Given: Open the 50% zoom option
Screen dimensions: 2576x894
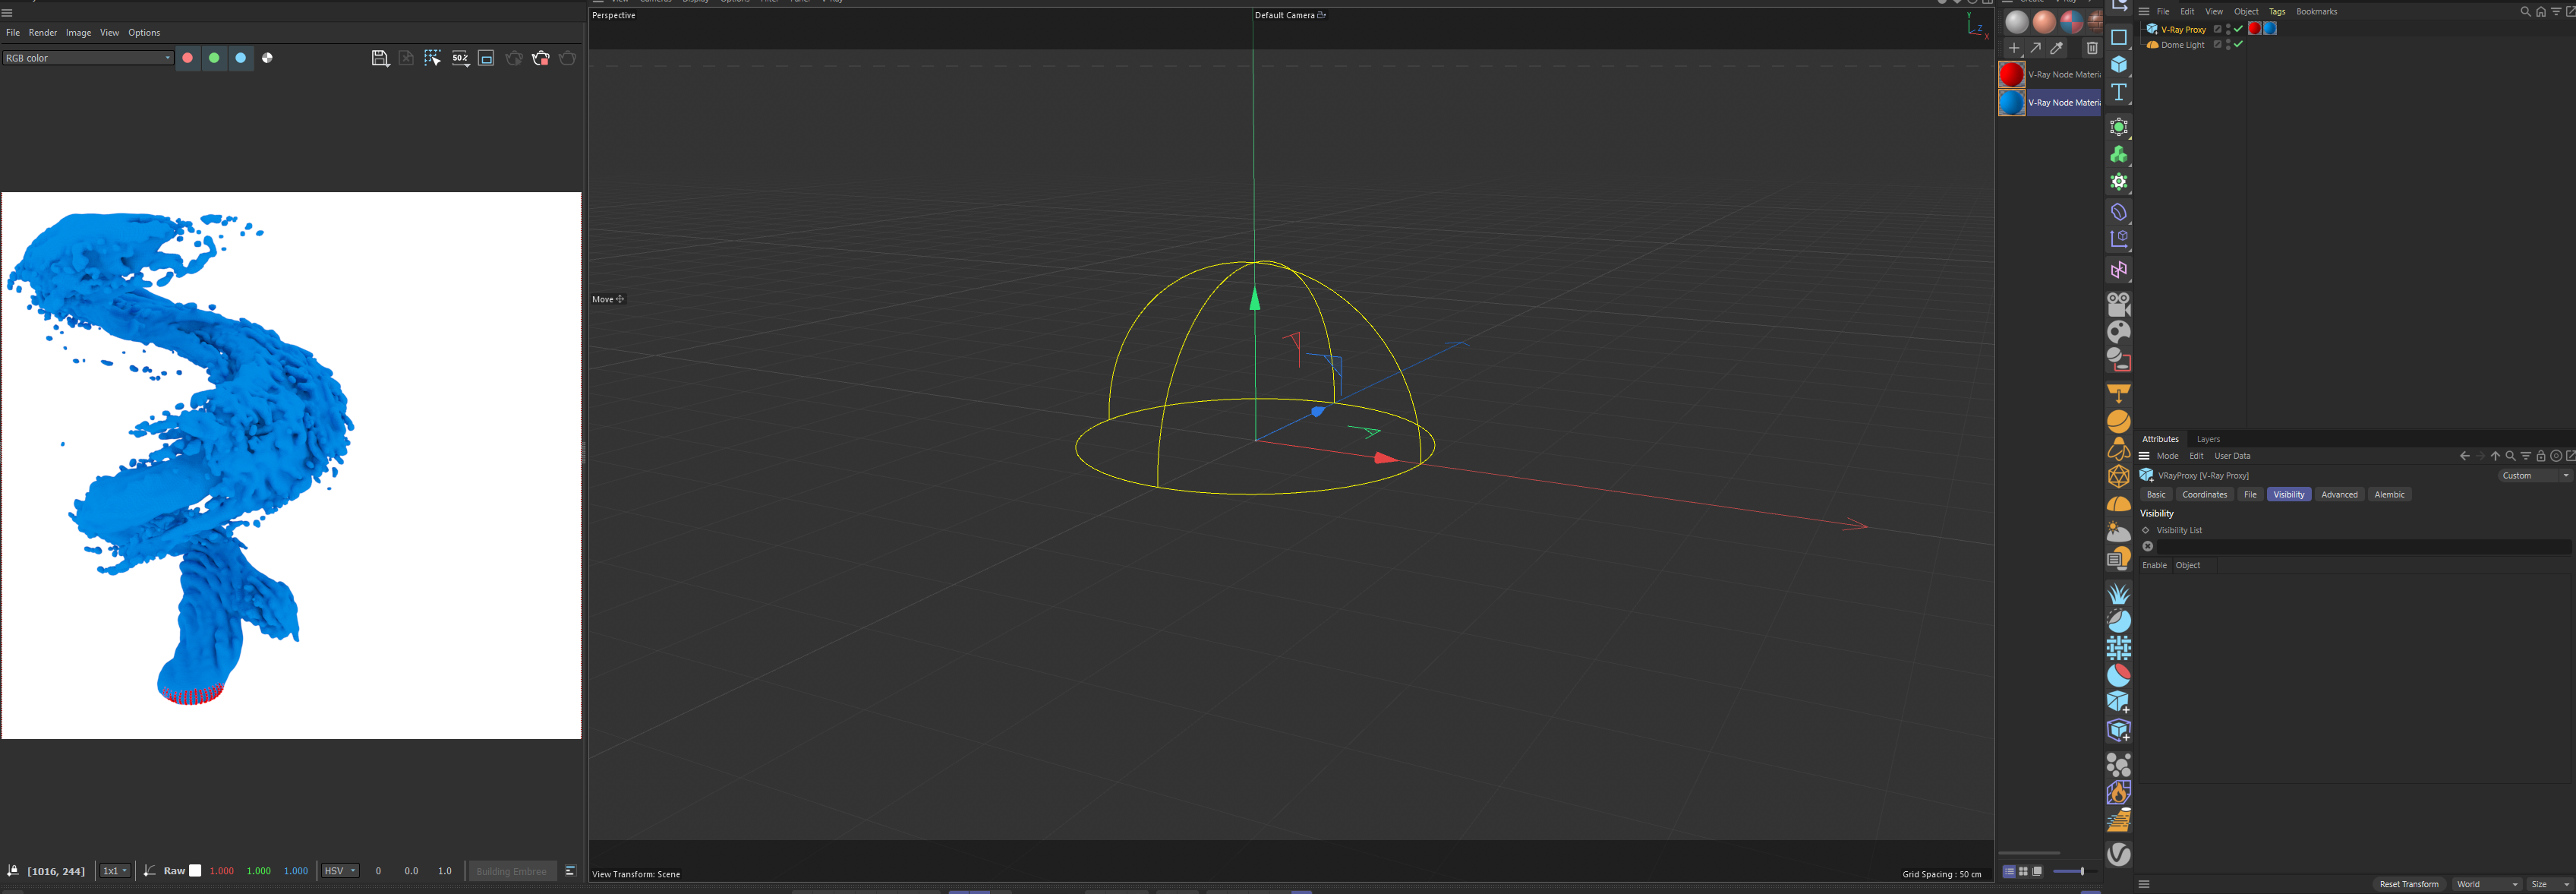Looking at the screenshot, I should 460,58.
